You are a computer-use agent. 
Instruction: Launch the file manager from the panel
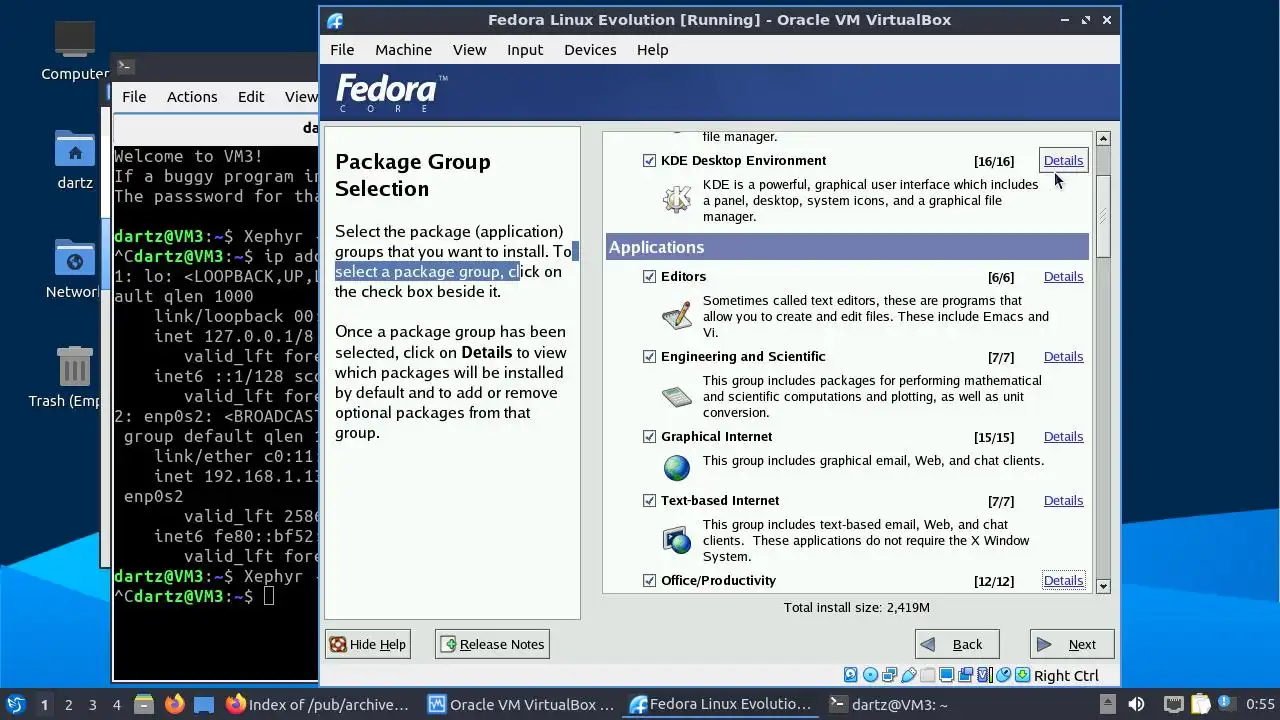click(143, 705)
